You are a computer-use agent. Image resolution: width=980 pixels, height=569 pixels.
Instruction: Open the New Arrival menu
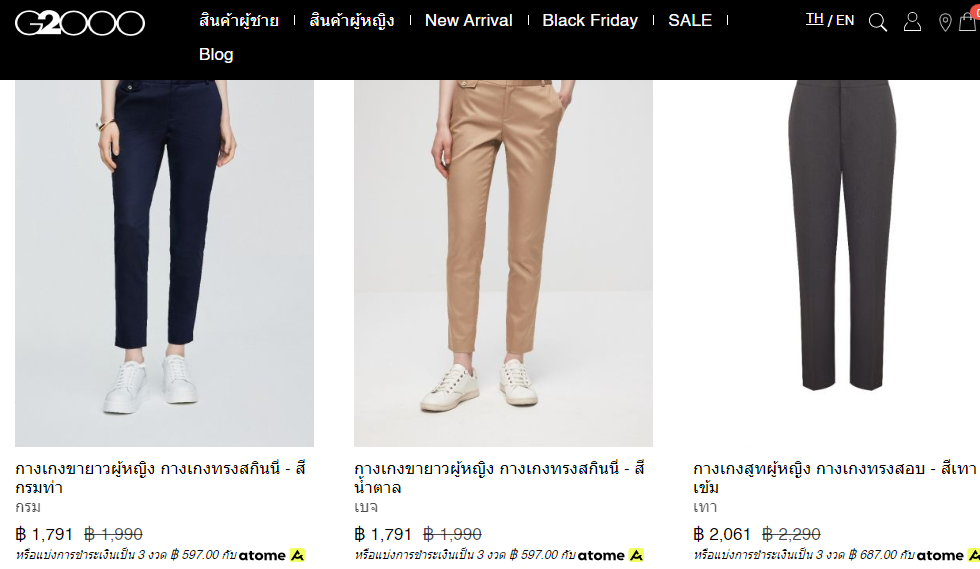[x=469, y=21]
